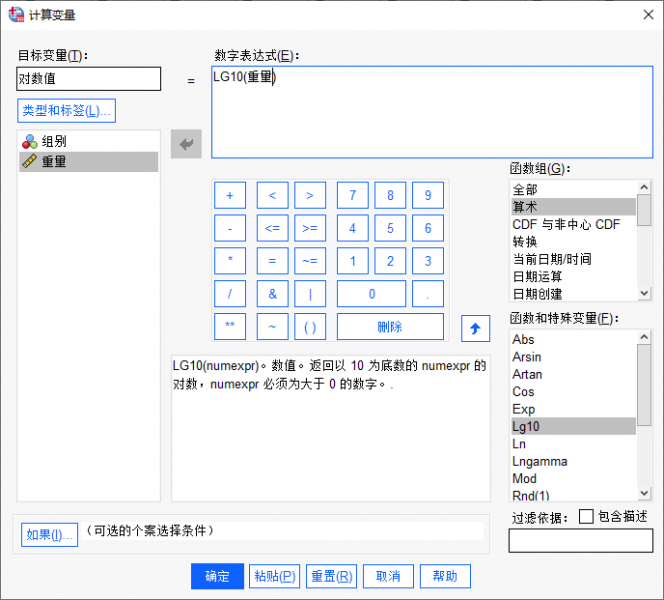Click the 类型和标签(L)... button

[x=66, y=111]
